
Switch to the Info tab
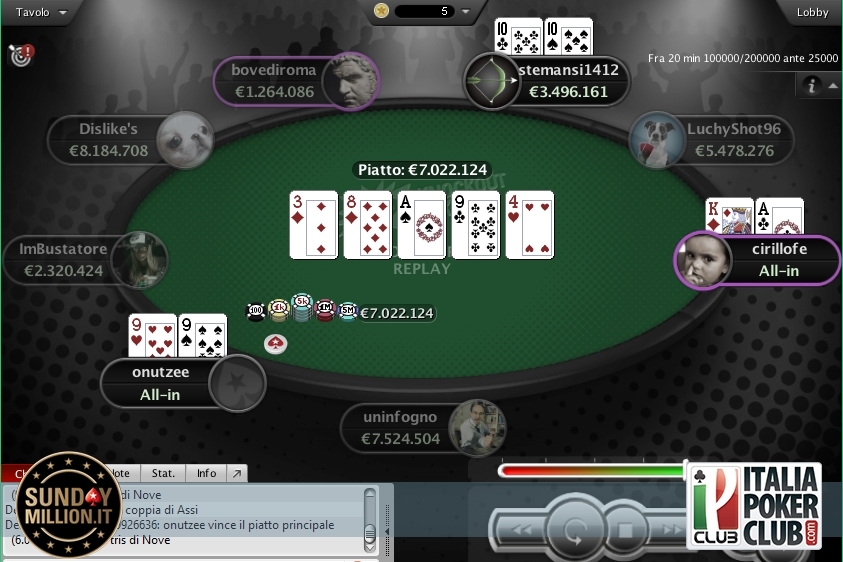click(206, 473)
